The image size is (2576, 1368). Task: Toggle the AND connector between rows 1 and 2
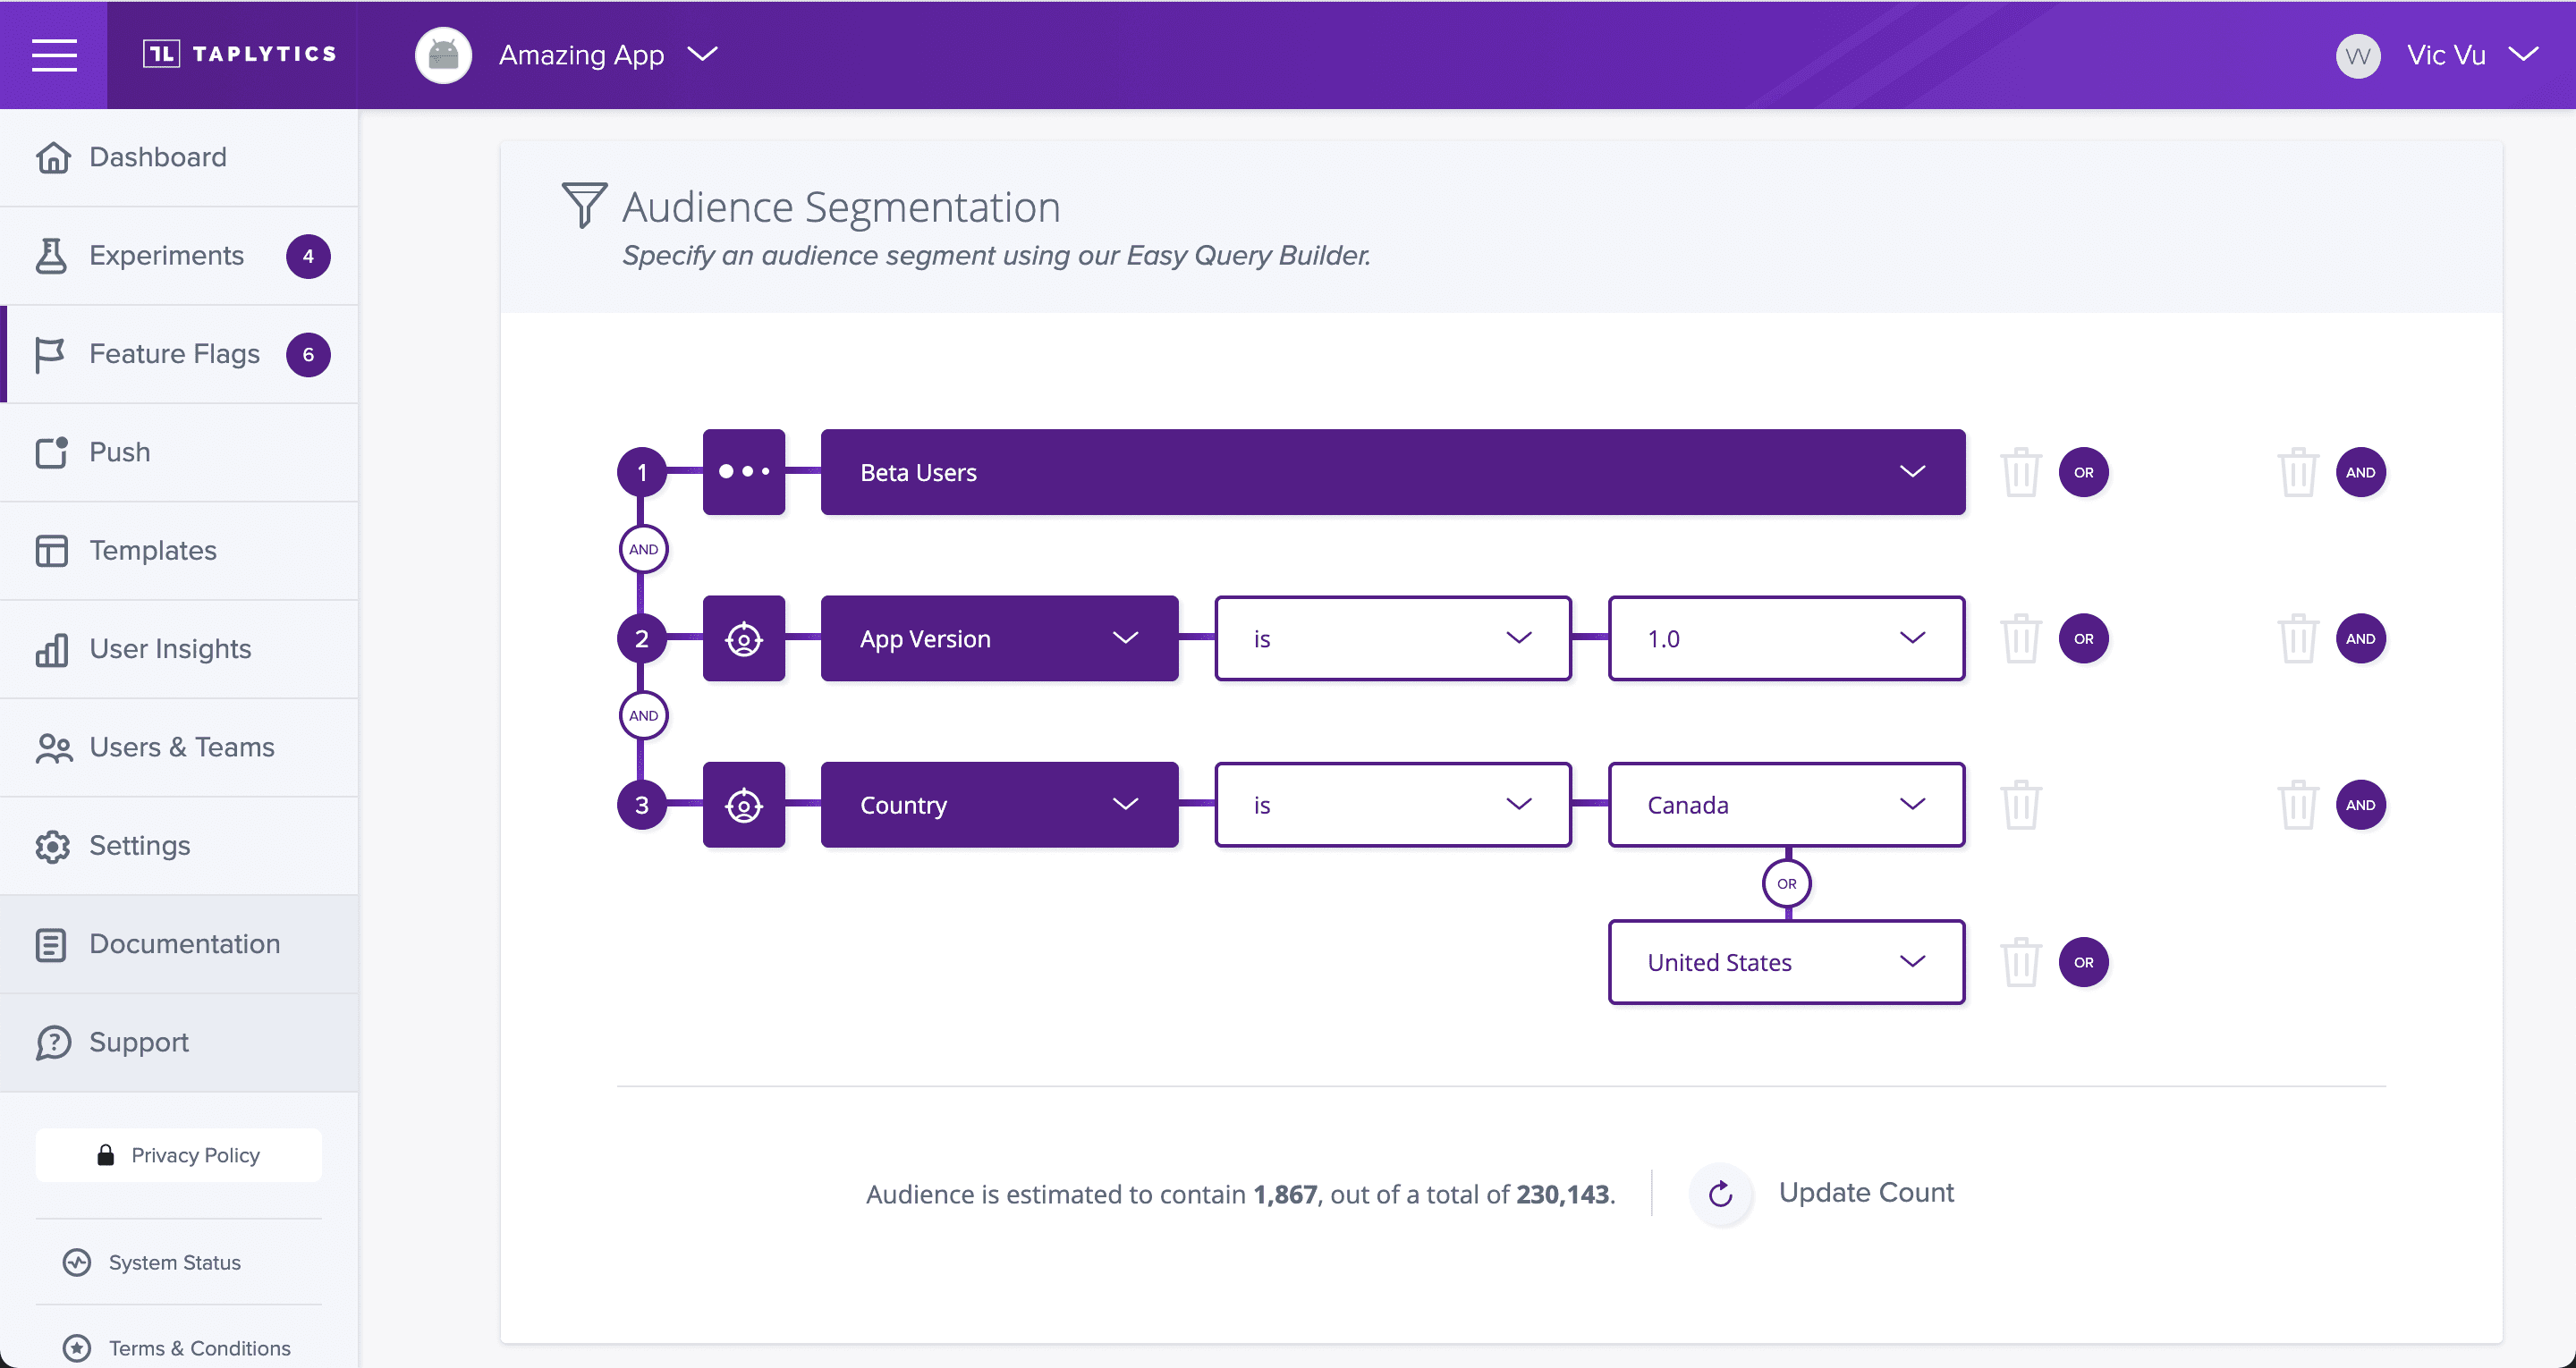click(x=643, y=549)
